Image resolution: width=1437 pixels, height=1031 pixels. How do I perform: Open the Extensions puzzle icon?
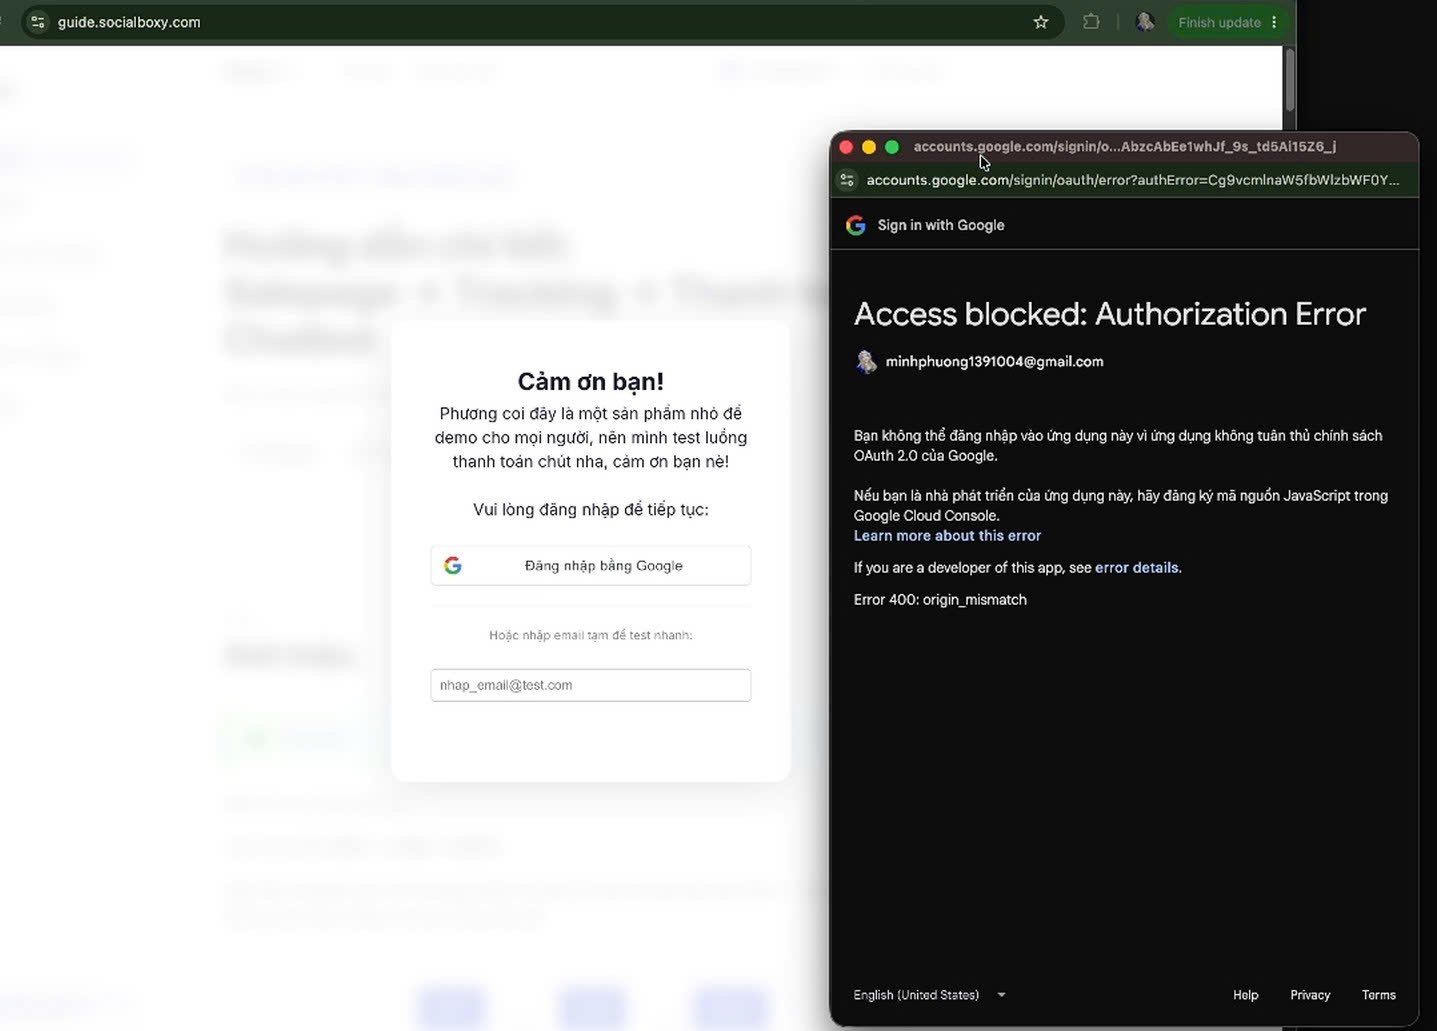[1091, 22]
